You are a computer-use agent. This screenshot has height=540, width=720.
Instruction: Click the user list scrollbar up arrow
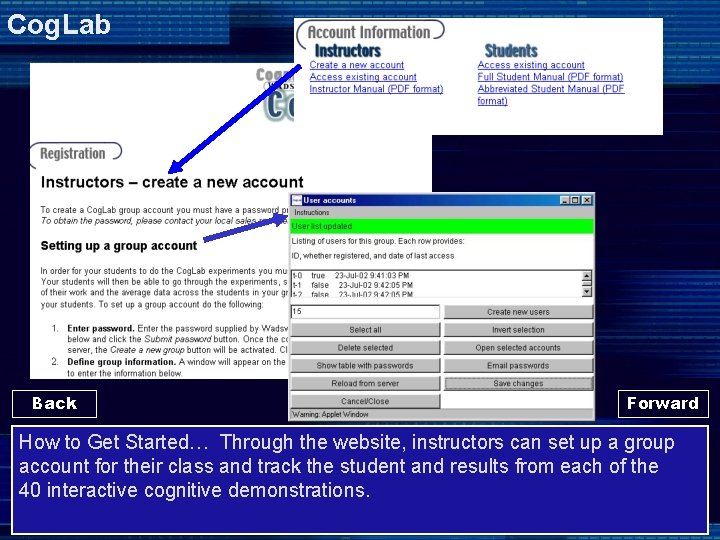586,276
